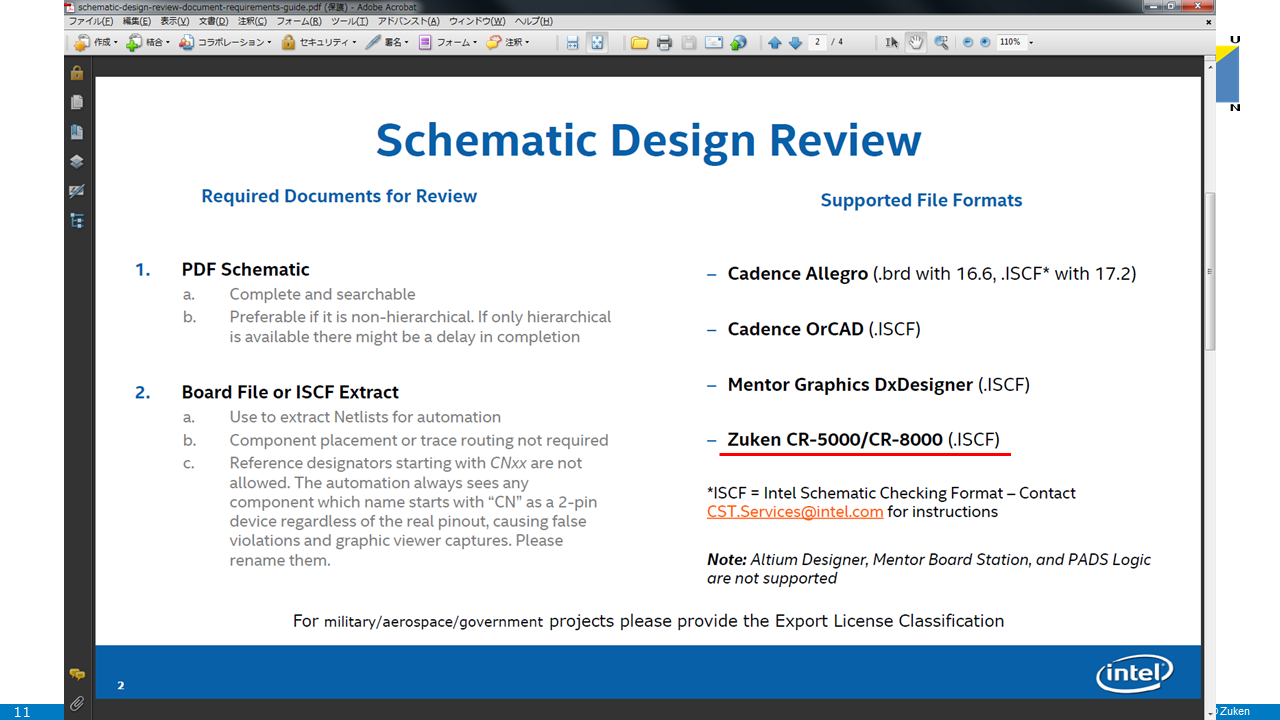Click the 'PDF Schematic' item text

pyautogui.click(x=245, y=270)
